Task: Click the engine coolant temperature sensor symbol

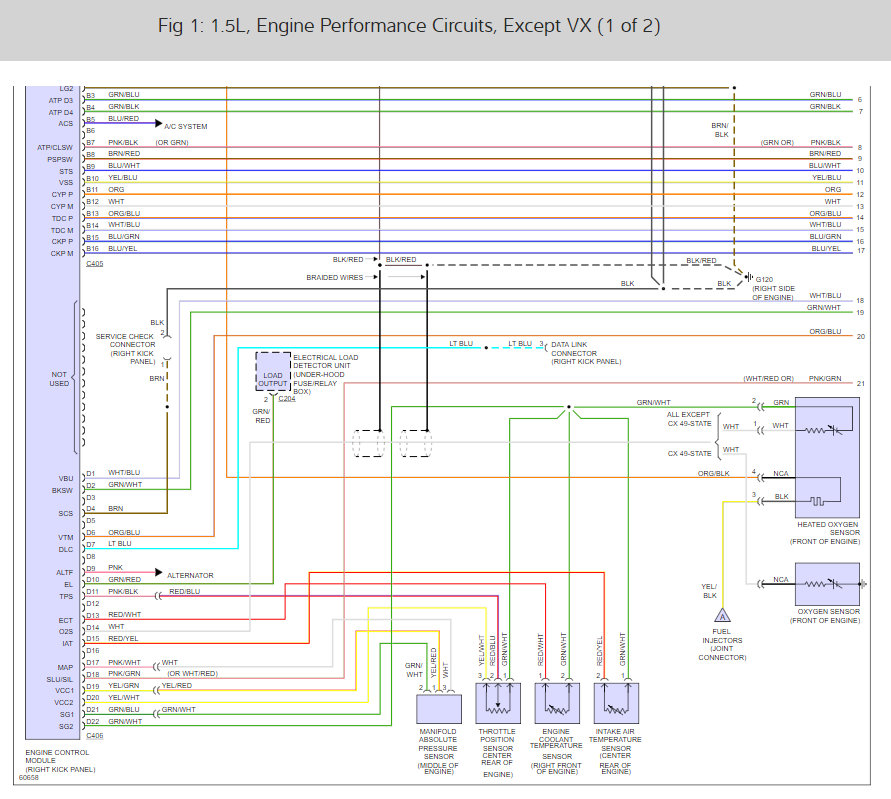Action: (557, 703)
